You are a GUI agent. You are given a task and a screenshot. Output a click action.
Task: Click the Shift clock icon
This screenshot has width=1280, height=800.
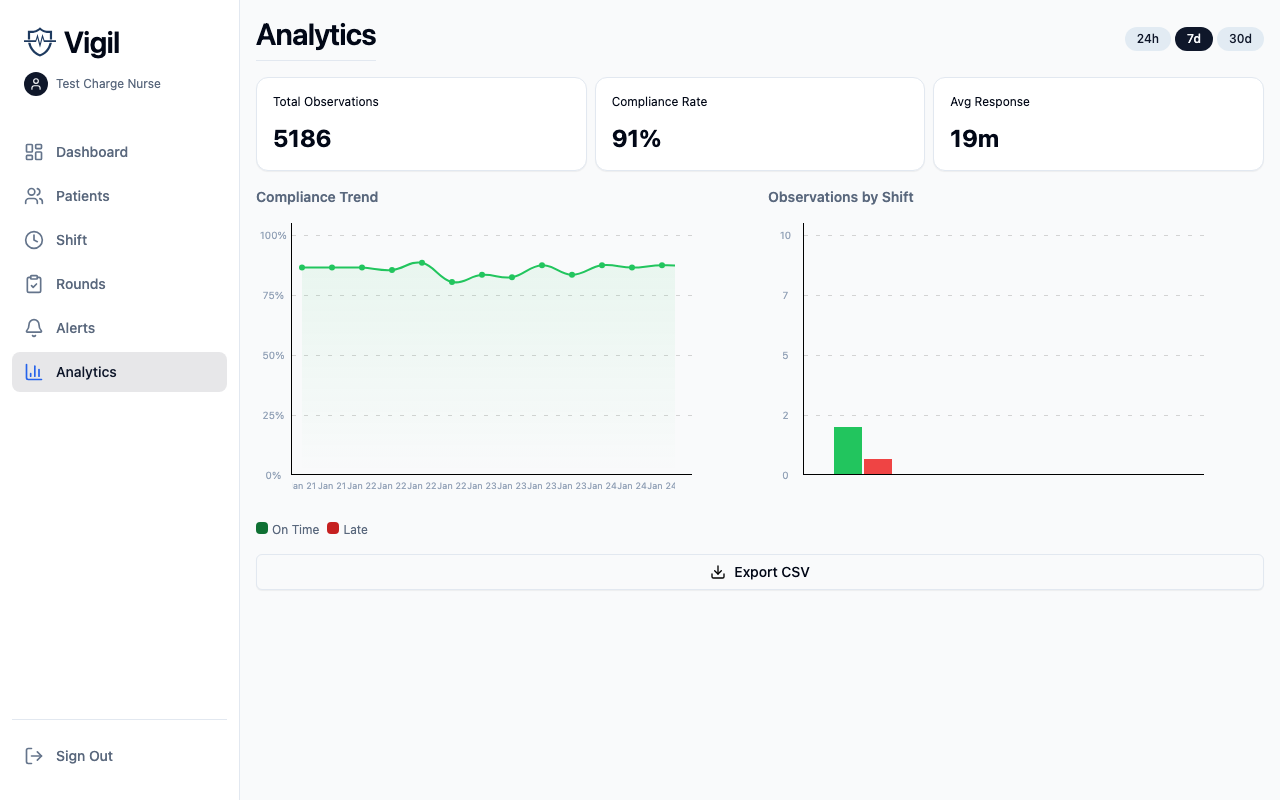click(33, 239)
